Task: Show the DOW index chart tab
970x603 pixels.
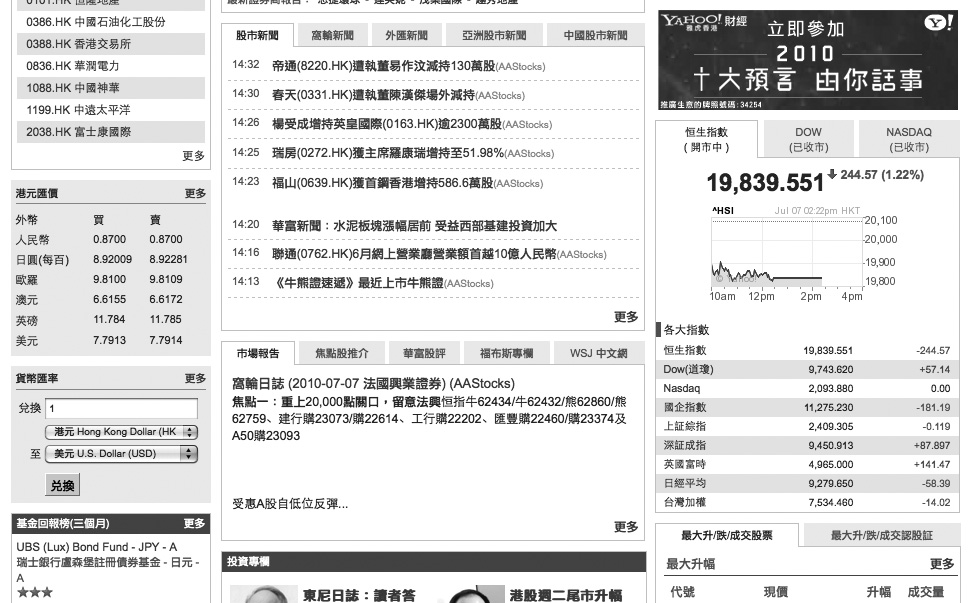Action: (x=808, y=139)
